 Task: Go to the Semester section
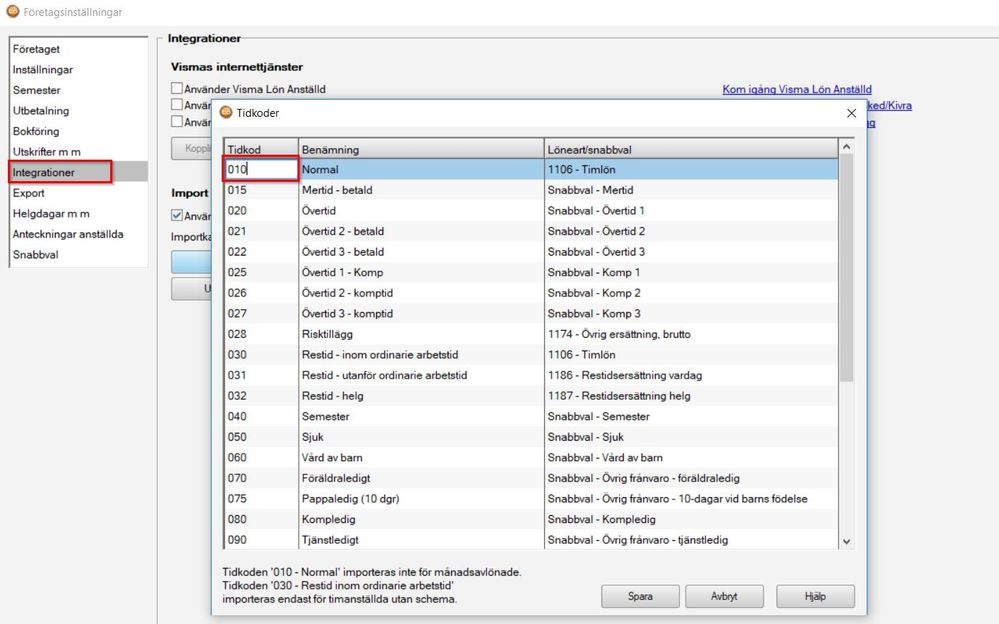(x=36, y=90)
